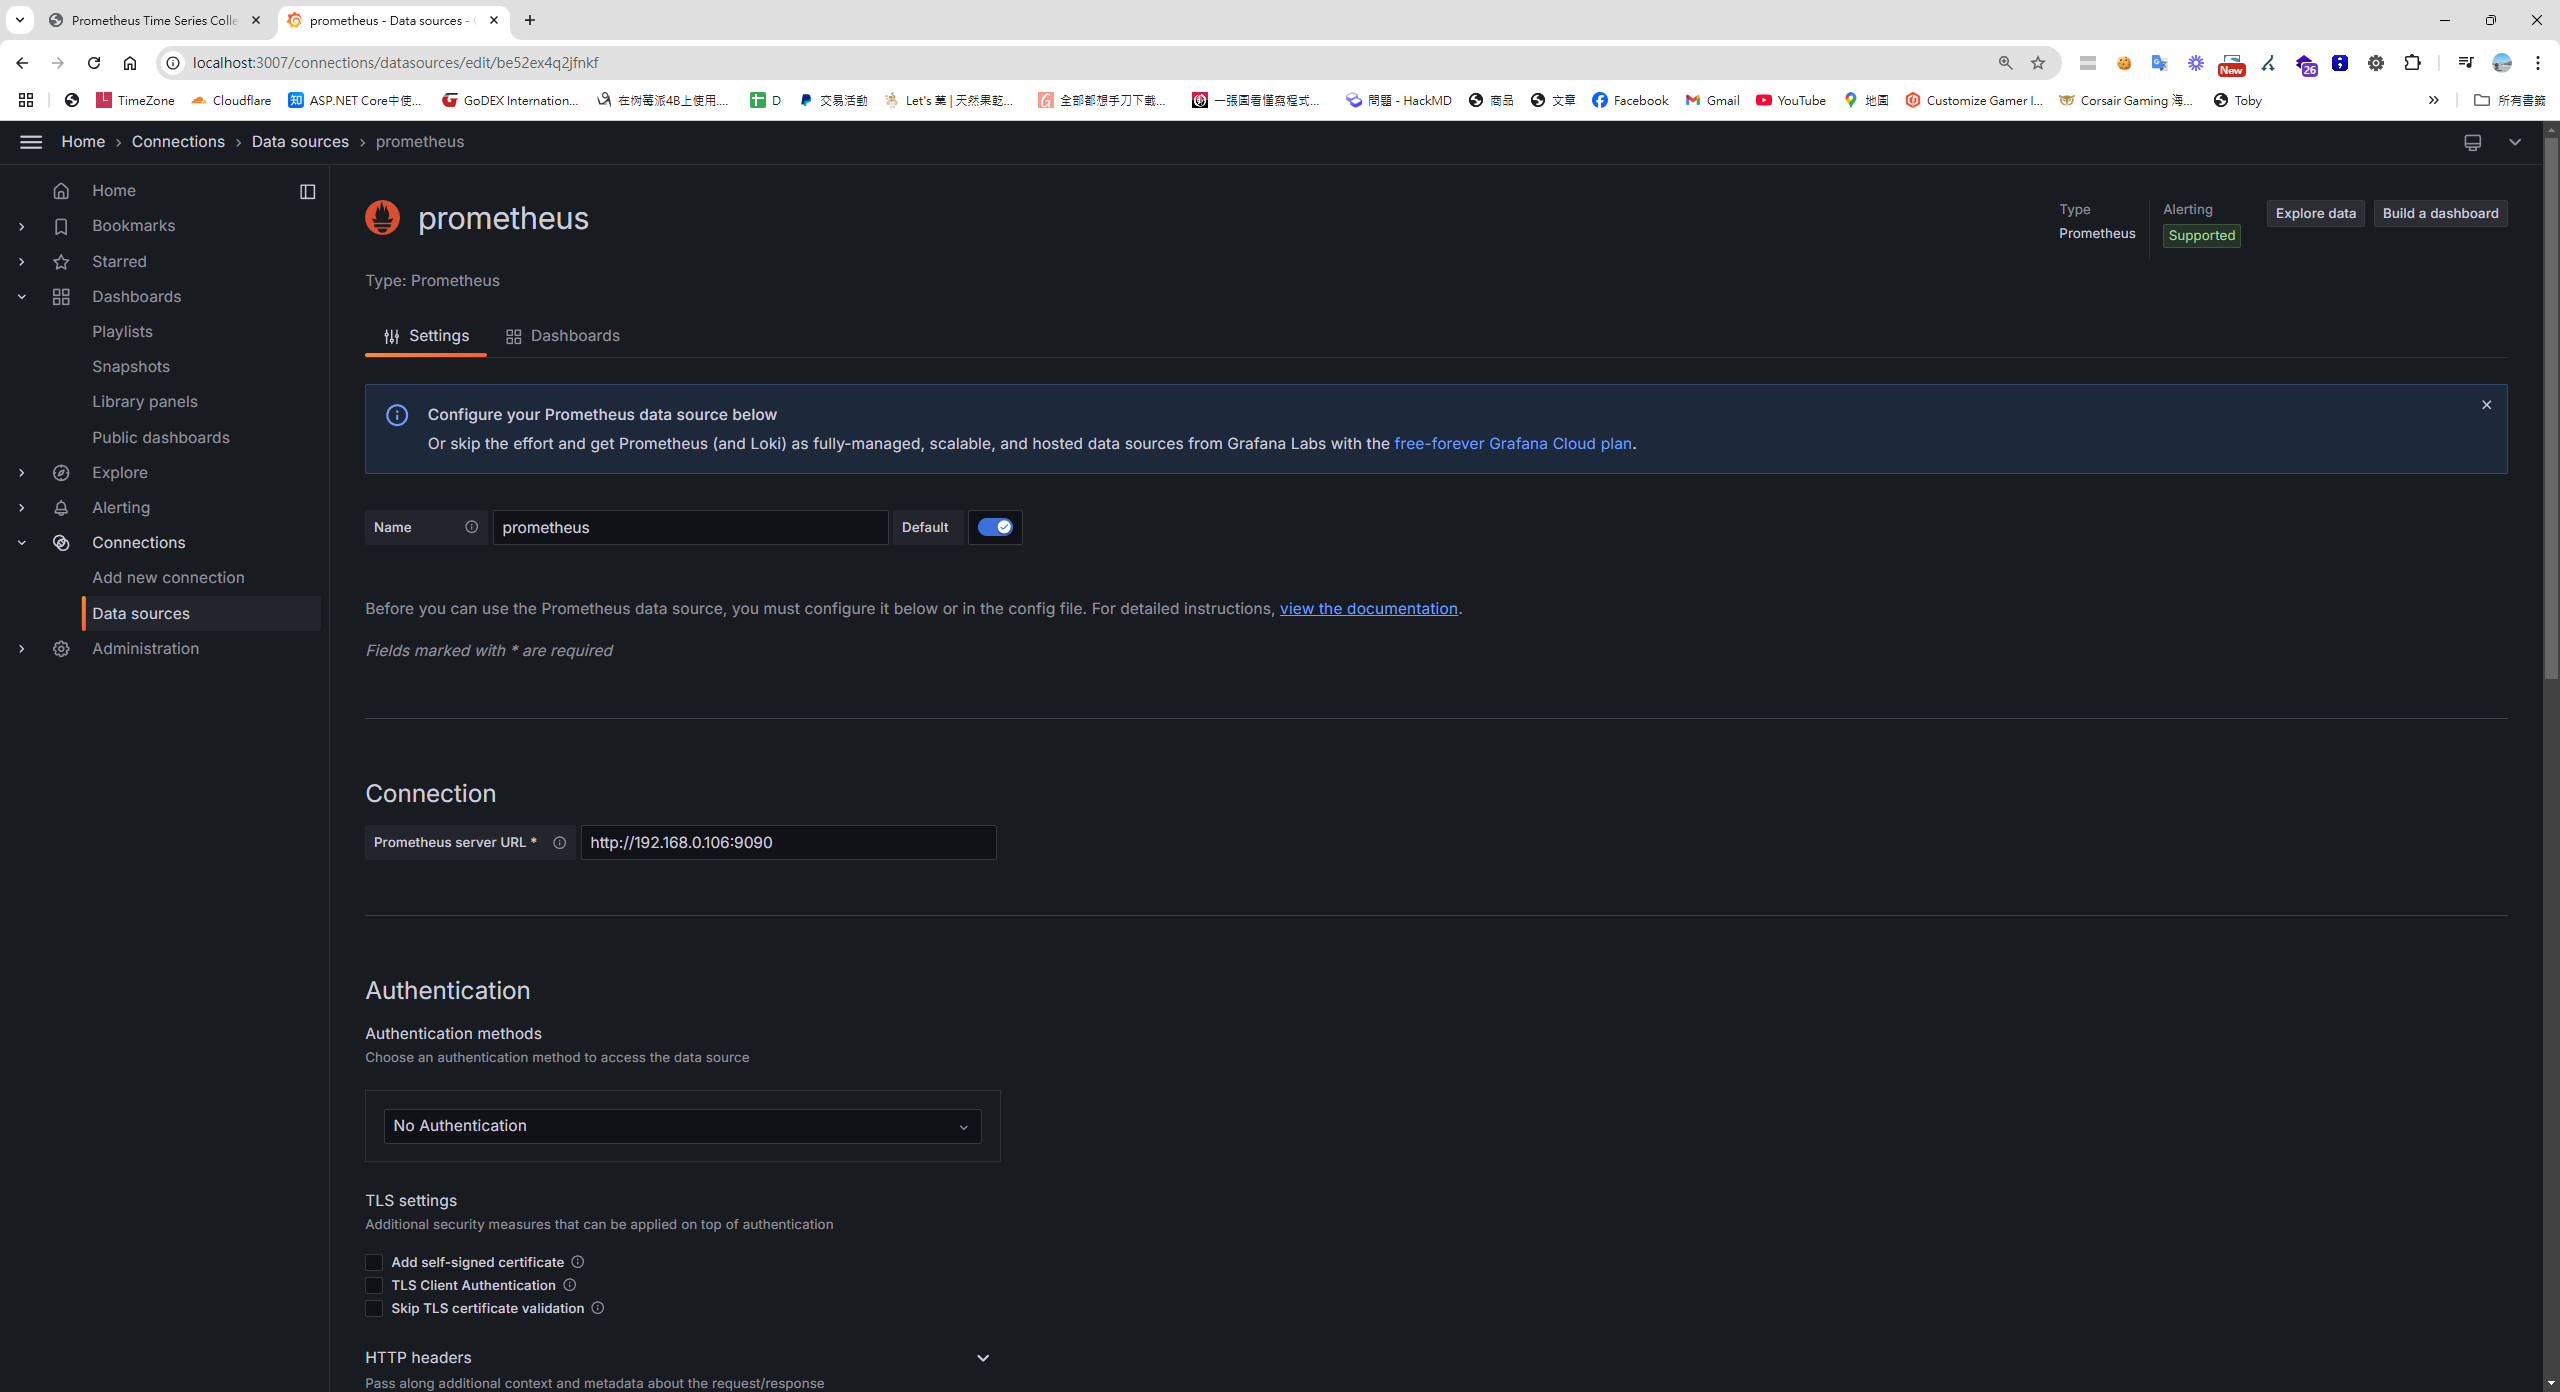Screen dimensions: 2560x1392
Task: Click the Alerting bell icon
Action: (x=61, y=507)
